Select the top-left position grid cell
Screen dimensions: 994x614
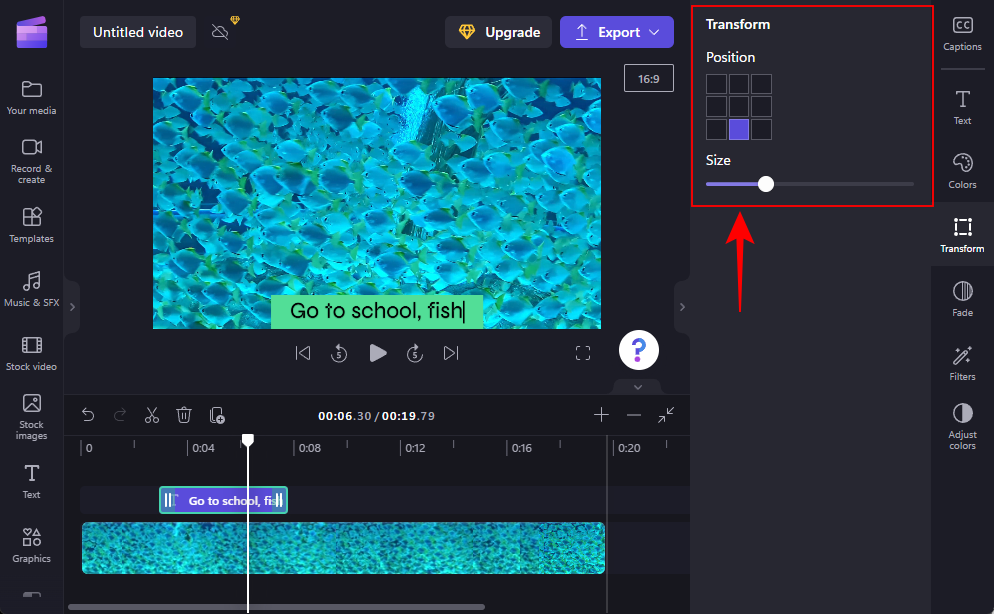(716, 84)
